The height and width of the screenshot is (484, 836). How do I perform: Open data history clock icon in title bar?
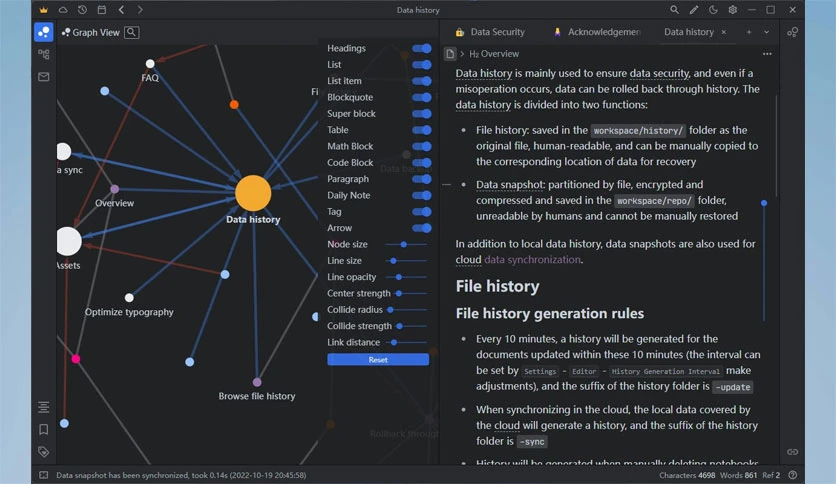pos(82,10)
